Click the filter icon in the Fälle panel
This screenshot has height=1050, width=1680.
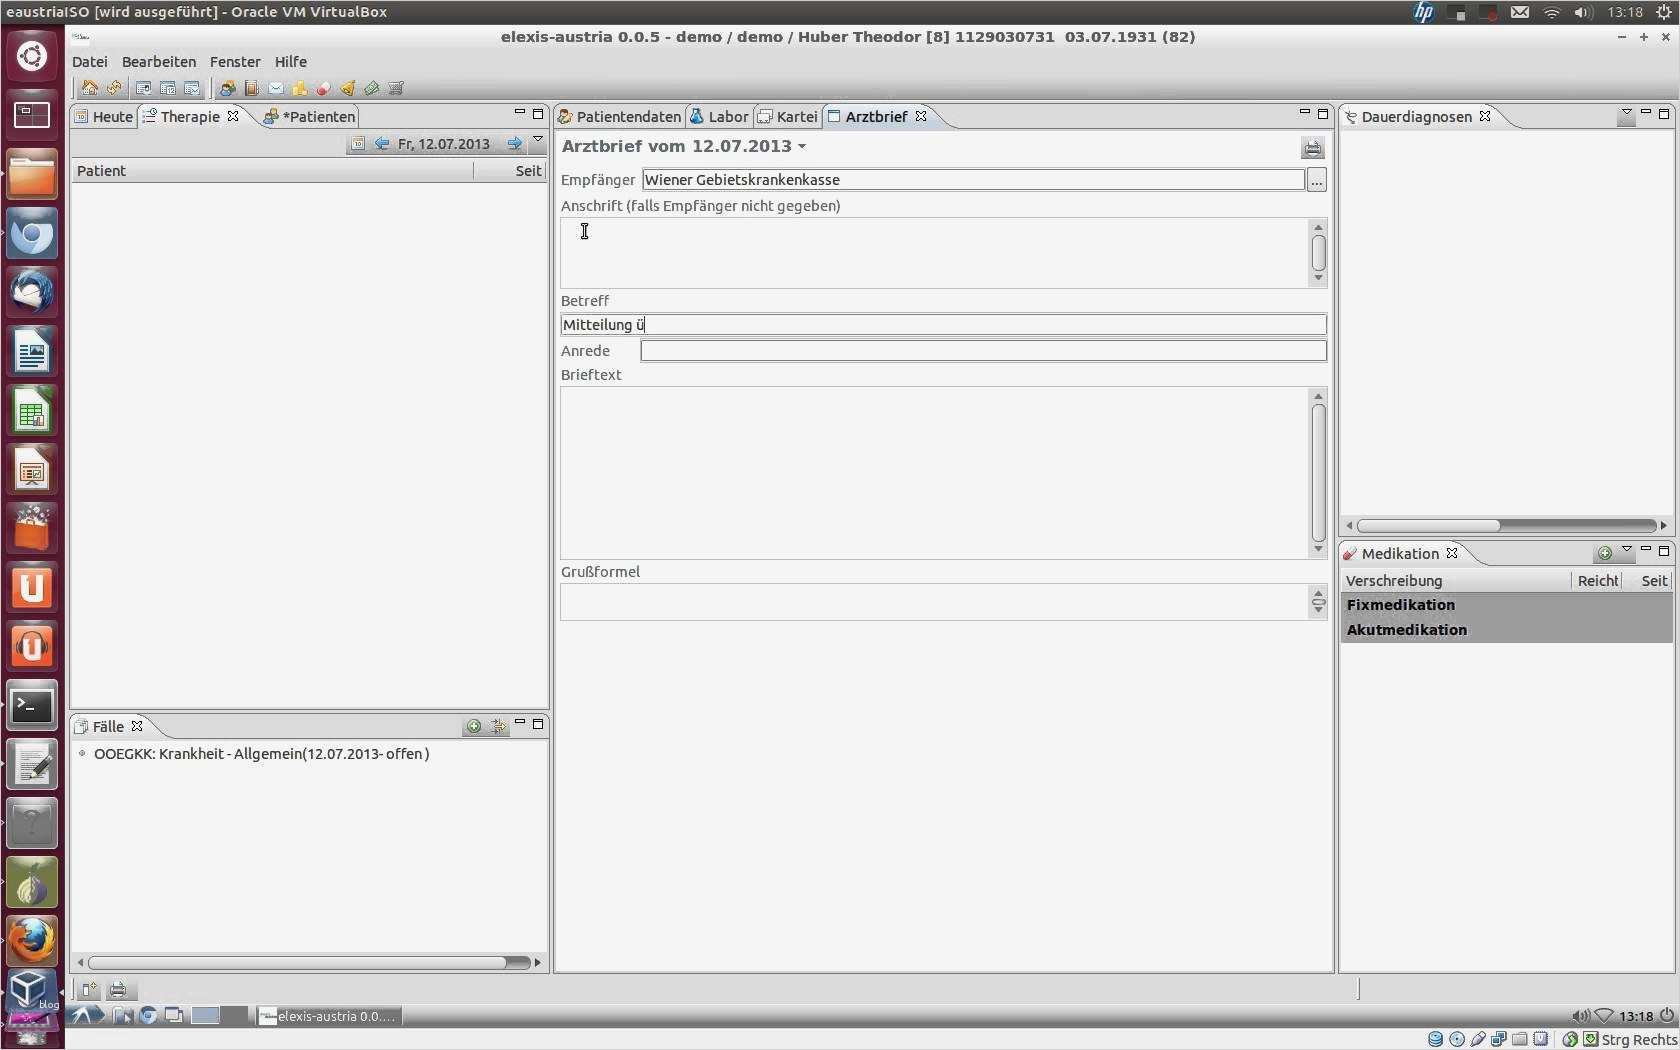(497, 726)
